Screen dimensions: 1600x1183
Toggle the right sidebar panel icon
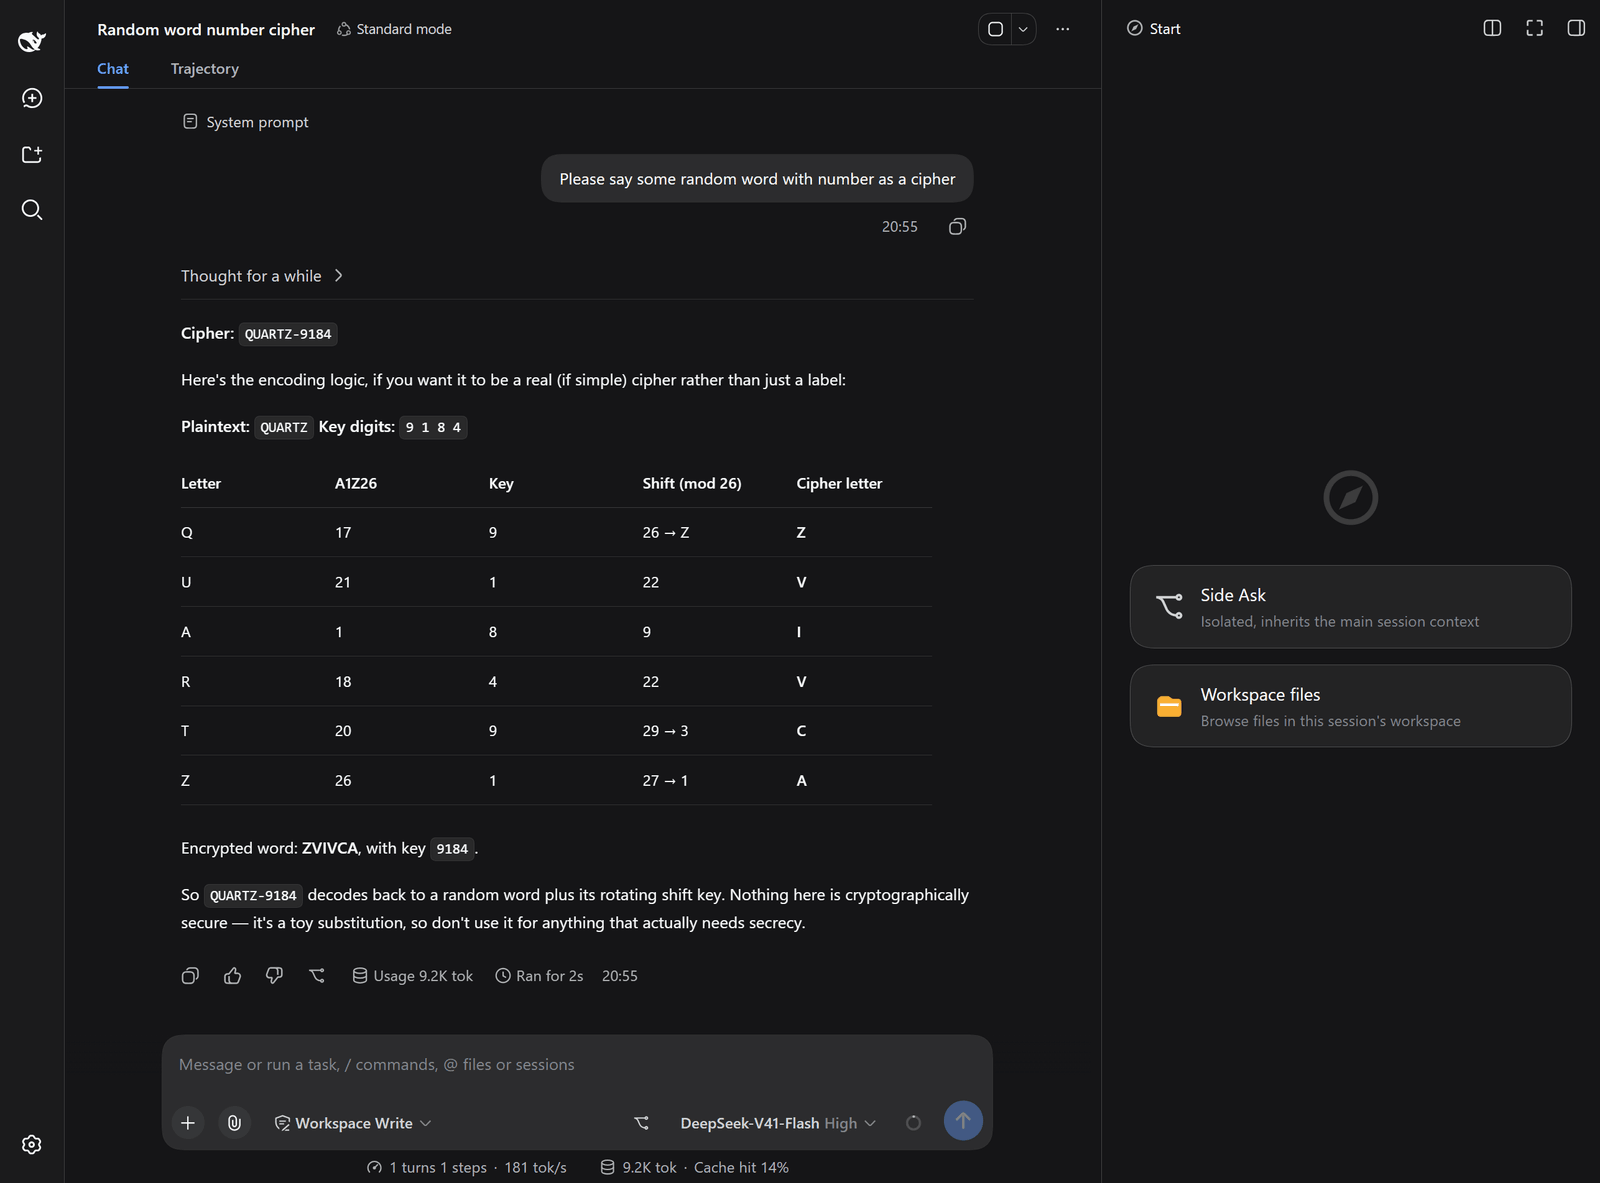pyautogui.click(x=1576, y=28)
